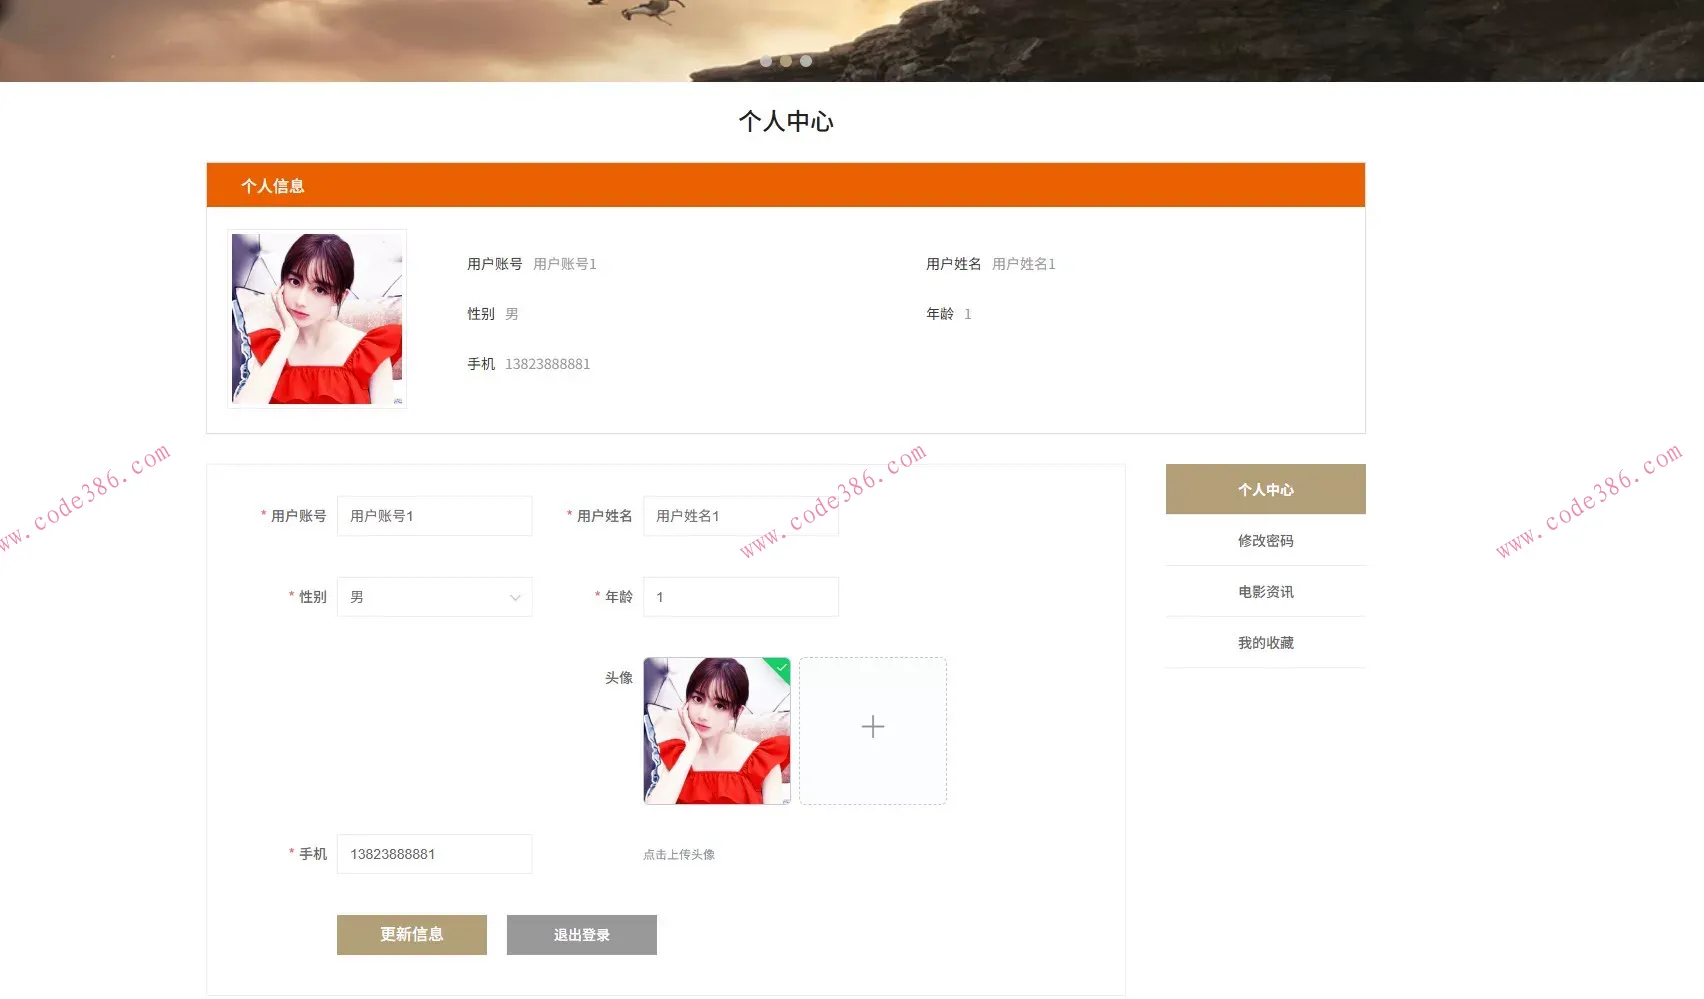Screen dimensions: 1704x999
Task: Click the 更新信息 update button
Action: click(x=411, y=934)
